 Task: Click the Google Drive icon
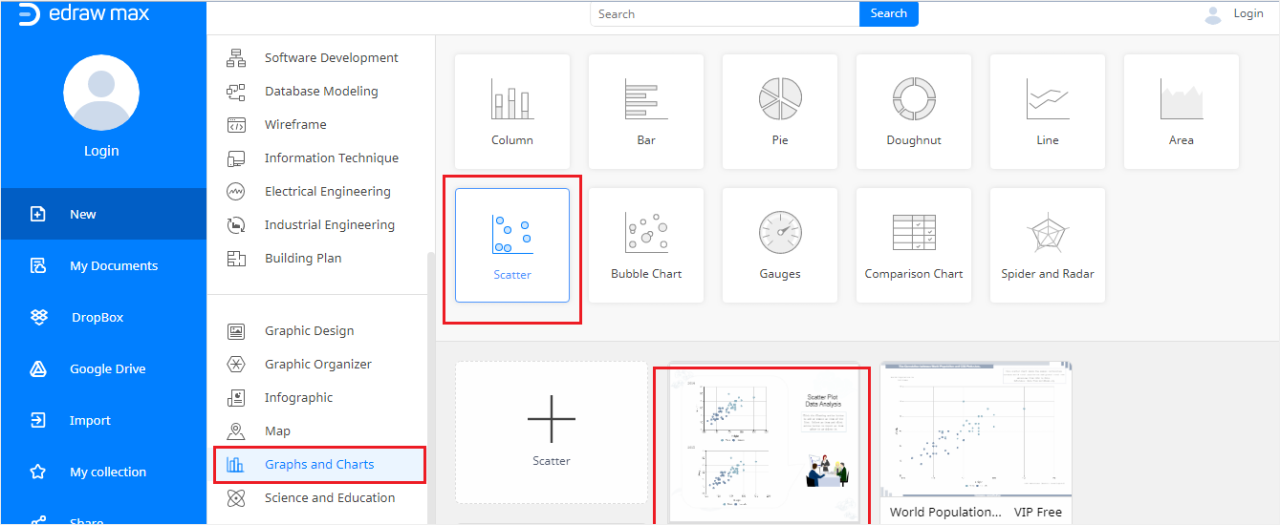point(38,369)
